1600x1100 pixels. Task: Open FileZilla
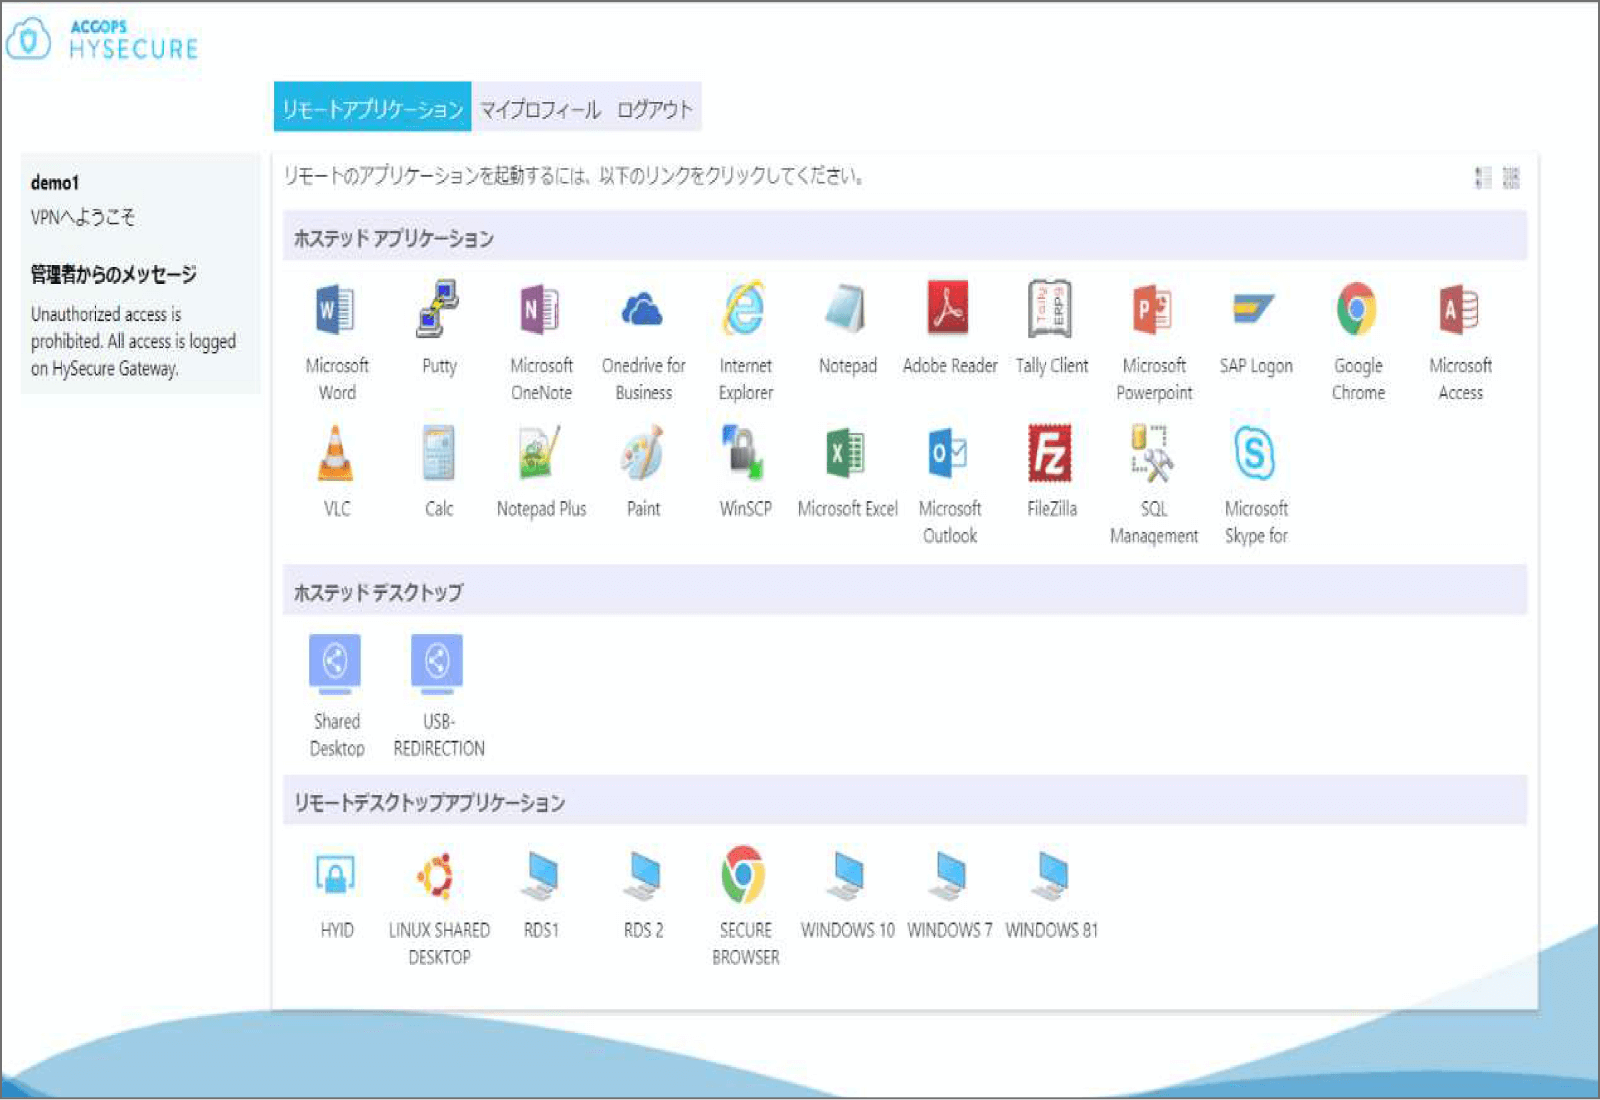pos(1051,453)
